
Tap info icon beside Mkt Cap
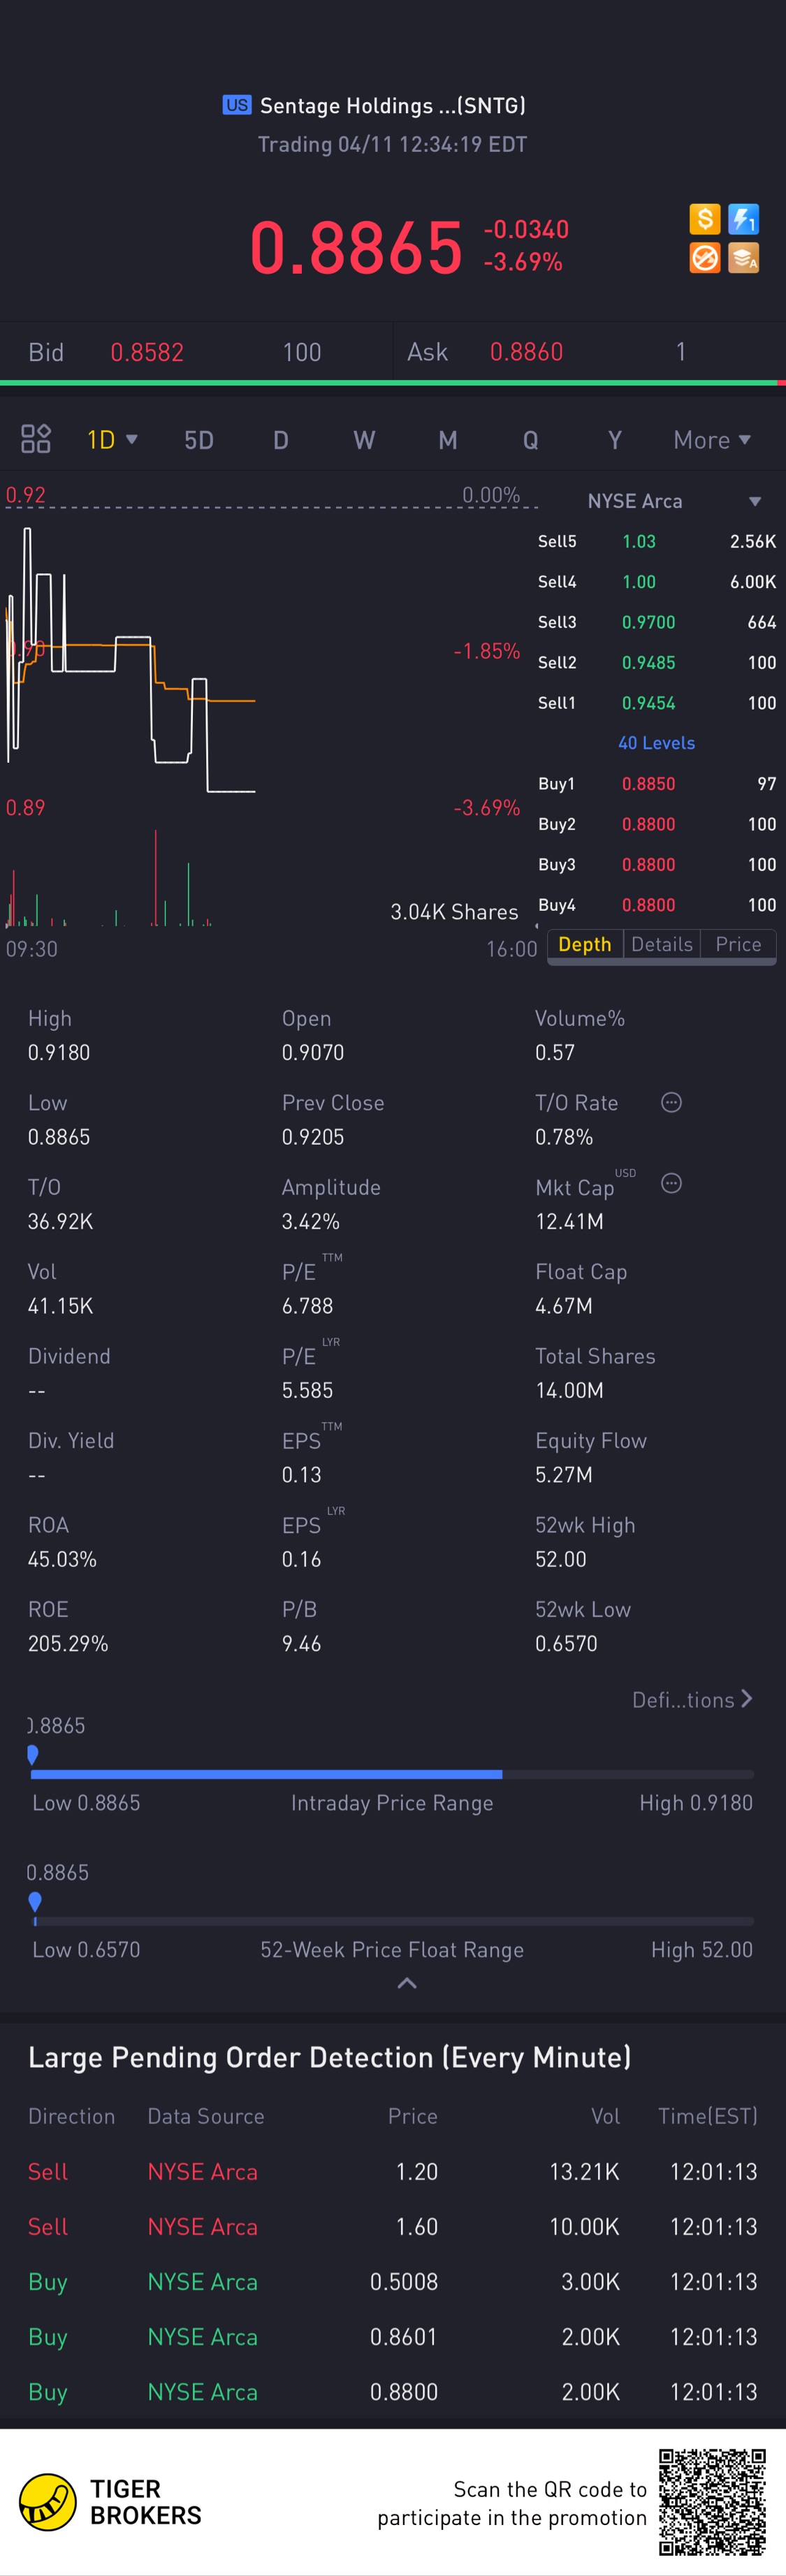coord(671,1184)
